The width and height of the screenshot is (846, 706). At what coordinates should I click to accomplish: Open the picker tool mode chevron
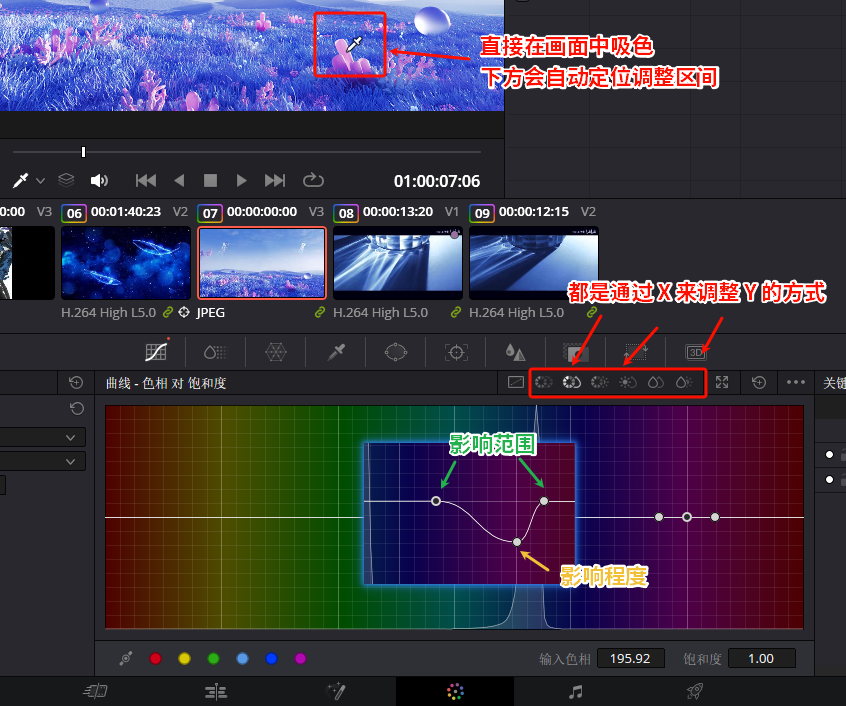pyautogui.click(x=40, y=181)
